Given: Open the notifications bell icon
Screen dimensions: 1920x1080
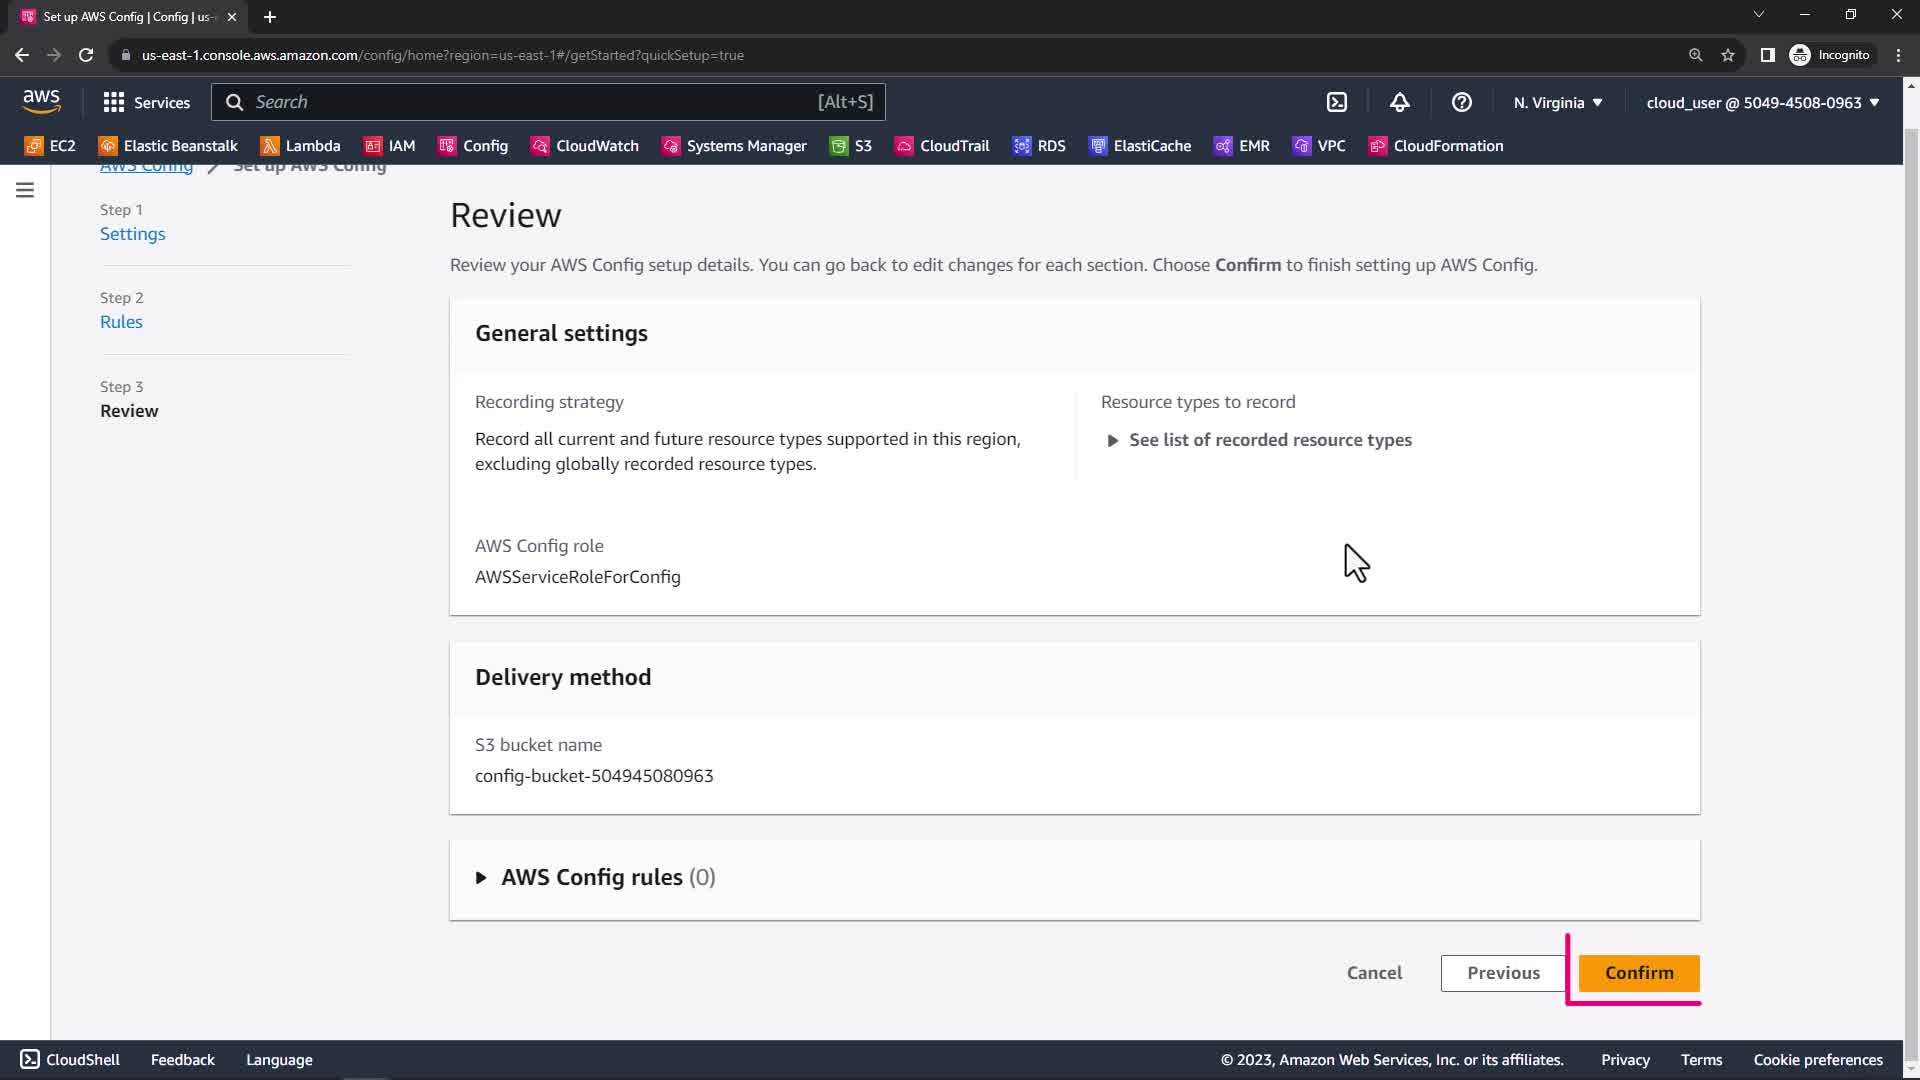Looking at the screenshot, I should (1399, 102).
